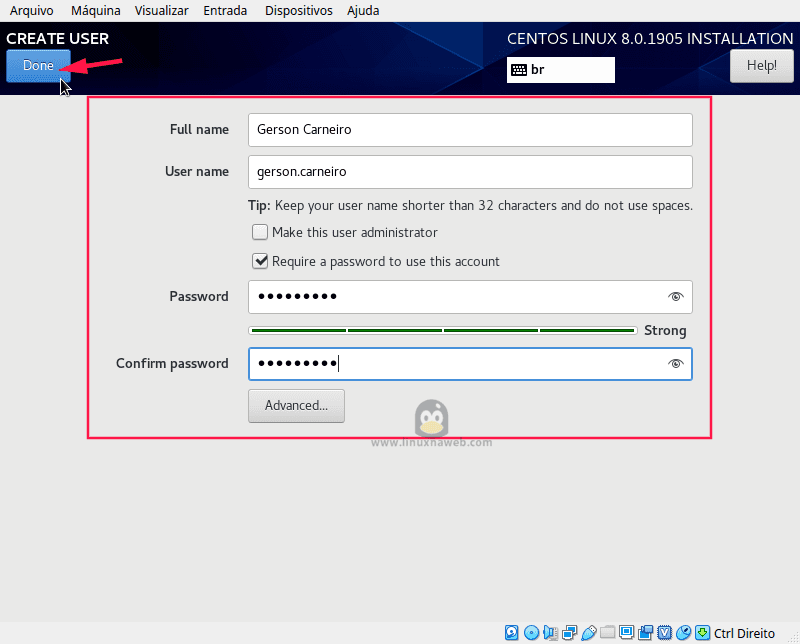This screenshot has height=644, width=800.
Task: Focus the Confirm password field
Action: click(470, 364)
